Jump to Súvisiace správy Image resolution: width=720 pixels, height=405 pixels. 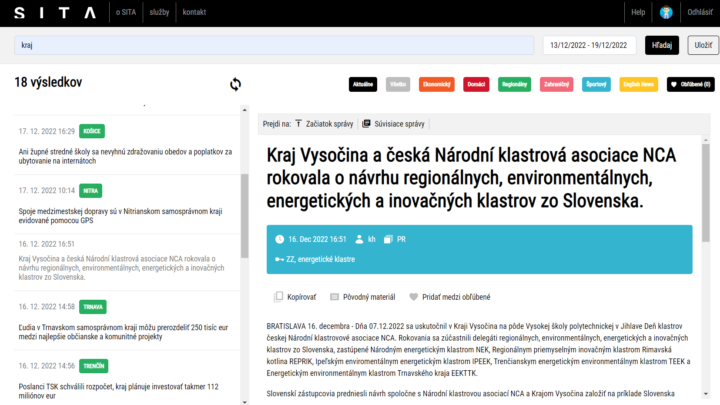click(399, 124)
